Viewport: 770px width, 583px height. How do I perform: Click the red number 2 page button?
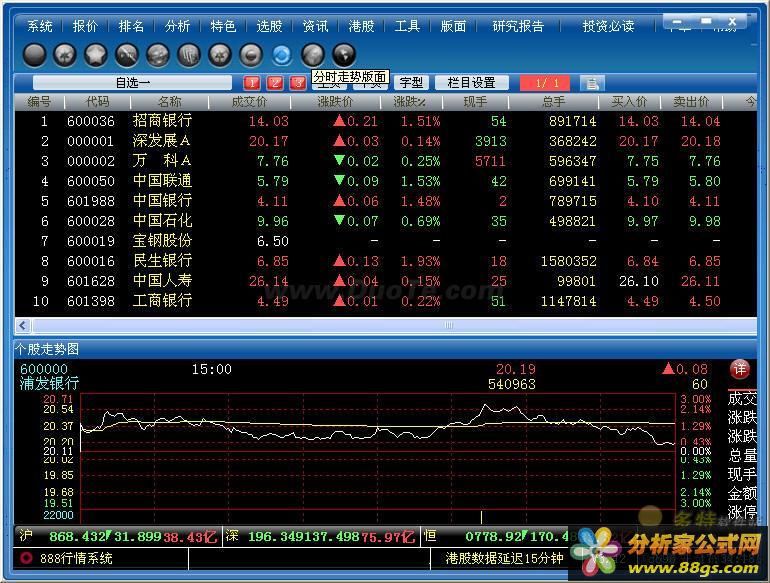pyautogui.click(x=275, y=83)
